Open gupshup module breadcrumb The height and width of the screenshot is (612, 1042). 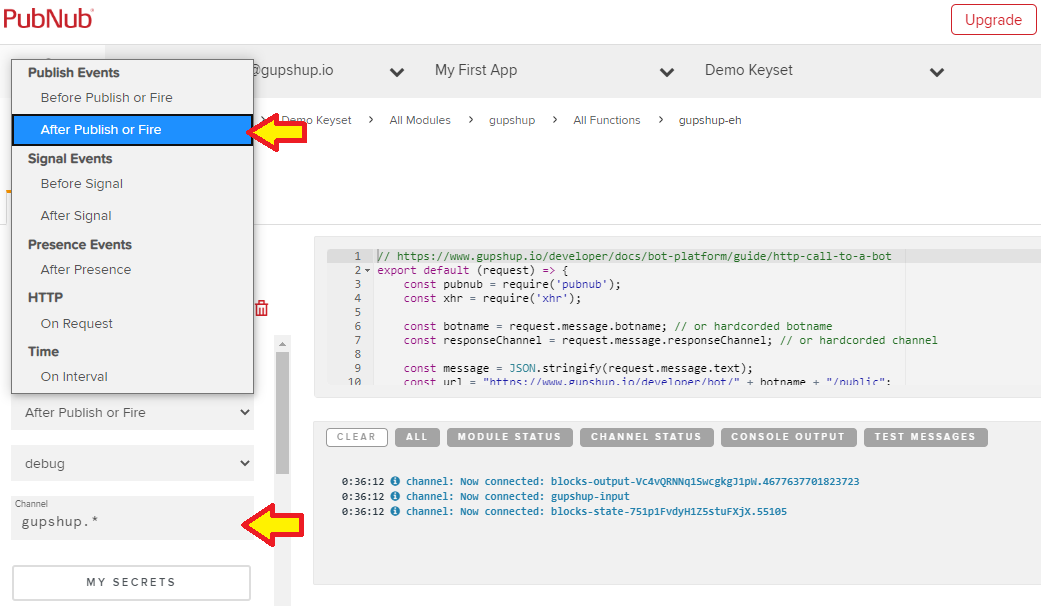coord(512,120)
